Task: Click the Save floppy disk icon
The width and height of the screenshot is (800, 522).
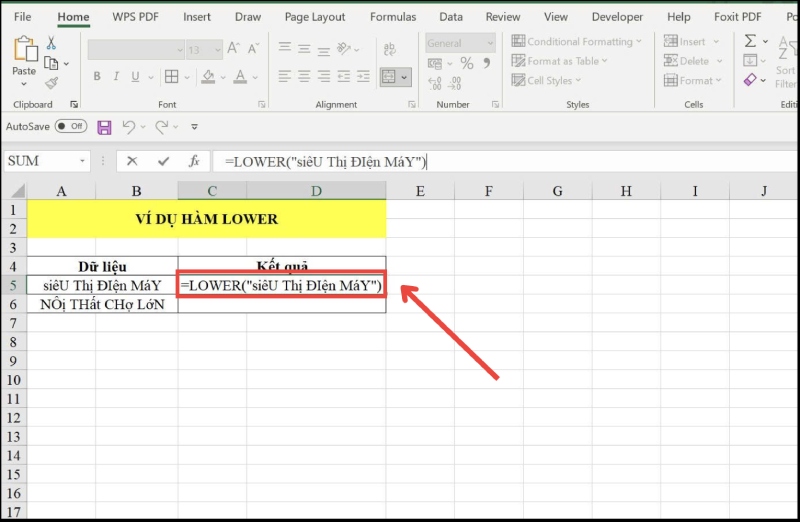Action: pos(104,127)
